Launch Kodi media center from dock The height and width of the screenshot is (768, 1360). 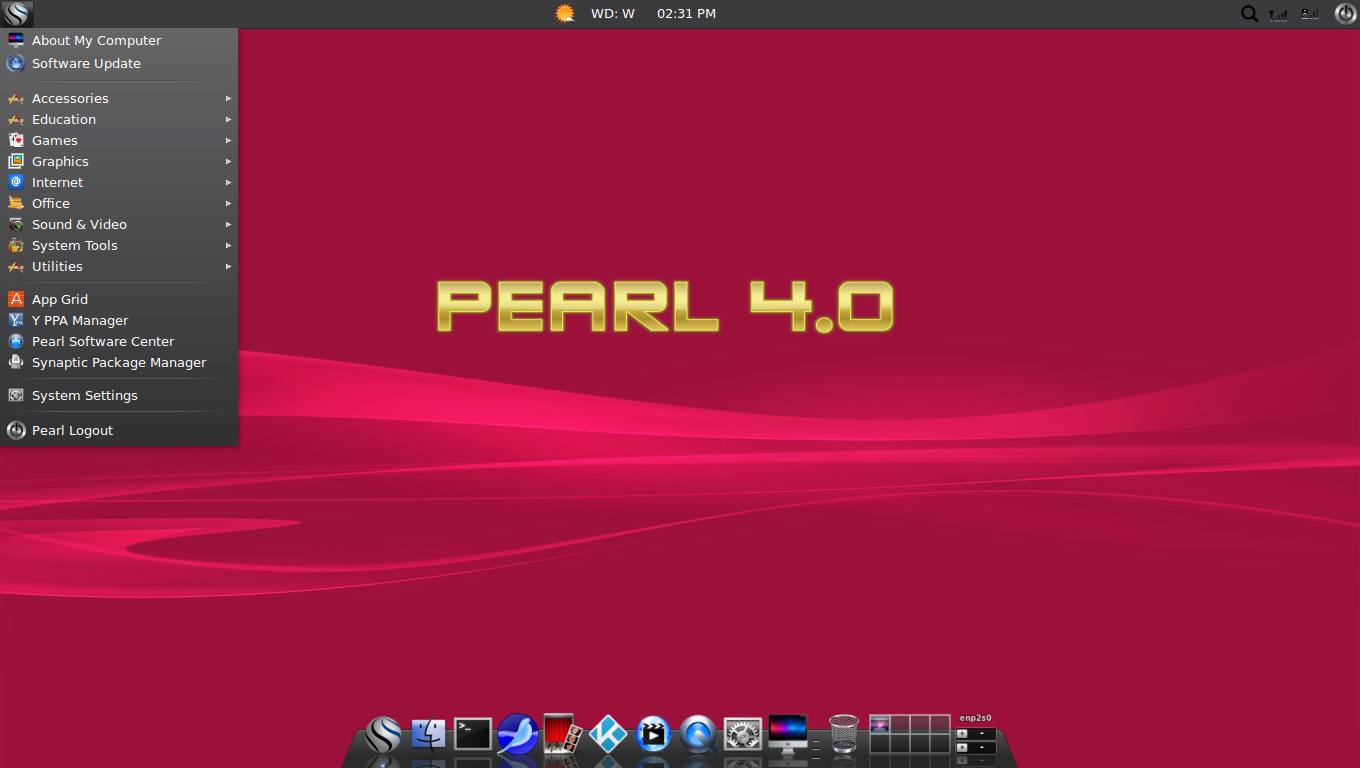tap(608, 735)
